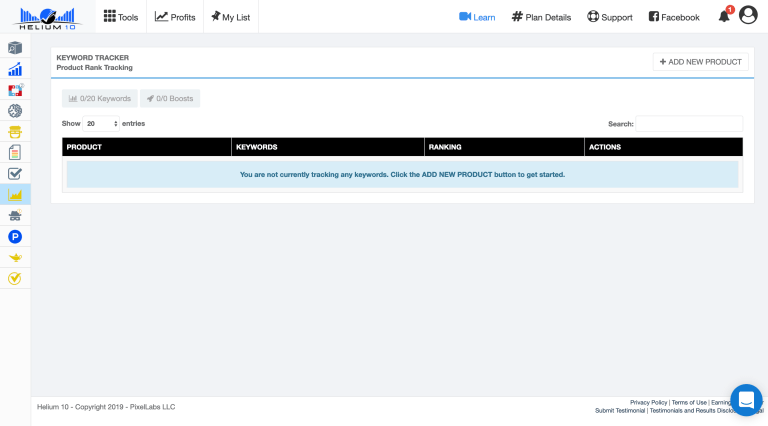Click the KEYWORD TRACKER heading
Image resolution: width=768 pixels, height=426 pixels.
pyautogui.click(x=93, y=58)
